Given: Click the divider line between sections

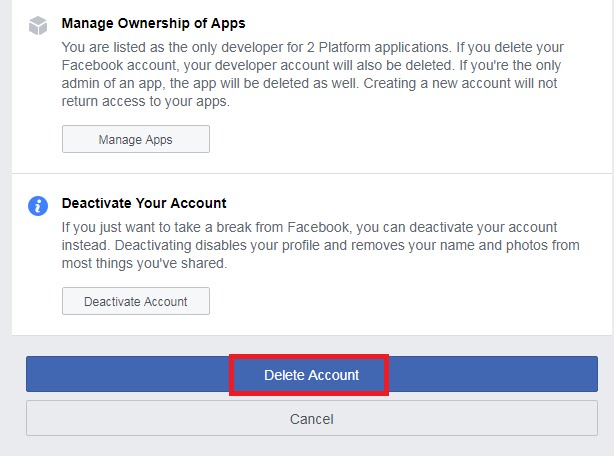Looking at the screenshot, I should point(312,173).
